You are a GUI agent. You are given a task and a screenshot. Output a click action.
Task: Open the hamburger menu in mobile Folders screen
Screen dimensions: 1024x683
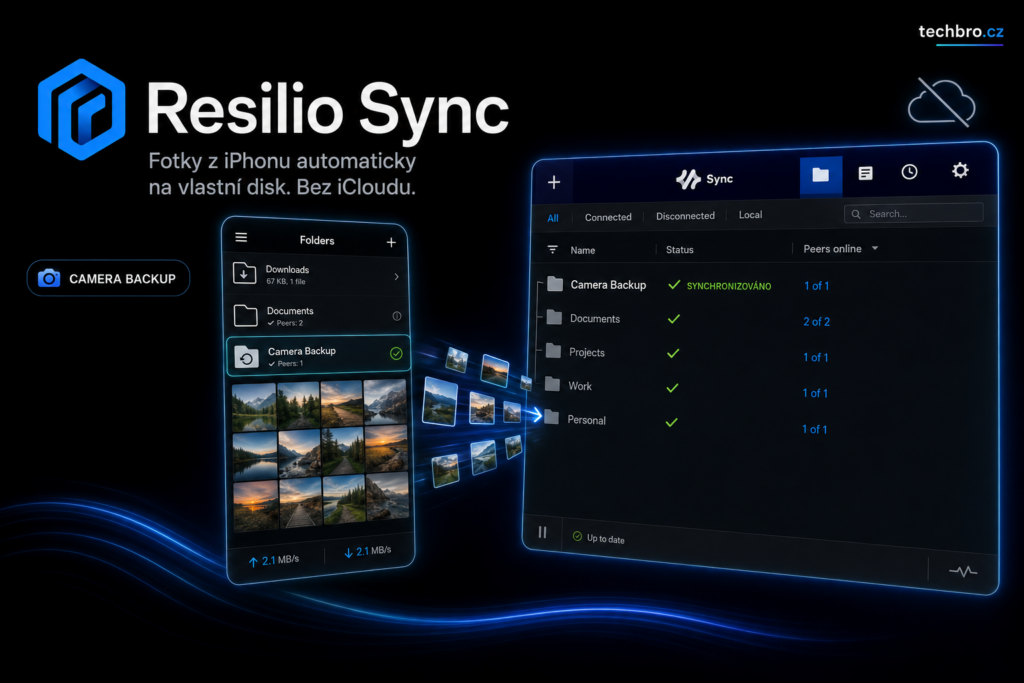click(241, 237)
